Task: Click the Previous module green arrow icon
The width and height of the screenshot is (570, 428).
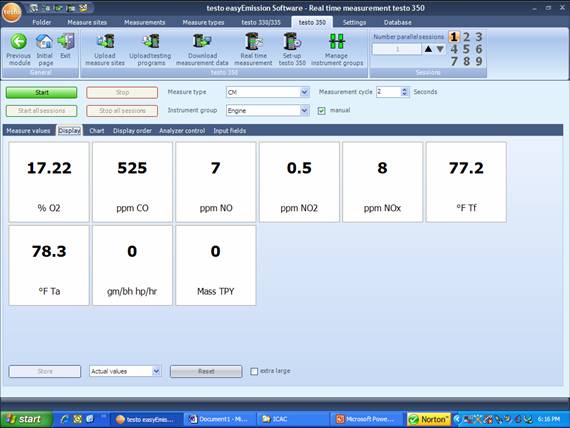Action: click(x=19, y=41)
